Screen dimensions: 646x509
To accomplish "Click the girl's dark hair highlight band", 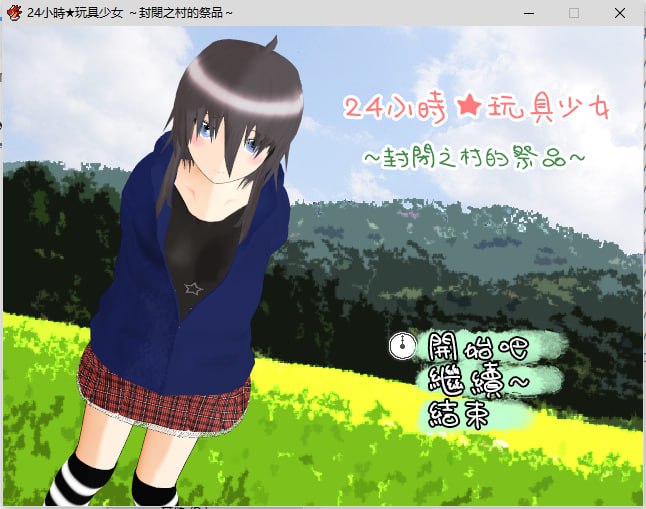I will (x=250, y=92).
